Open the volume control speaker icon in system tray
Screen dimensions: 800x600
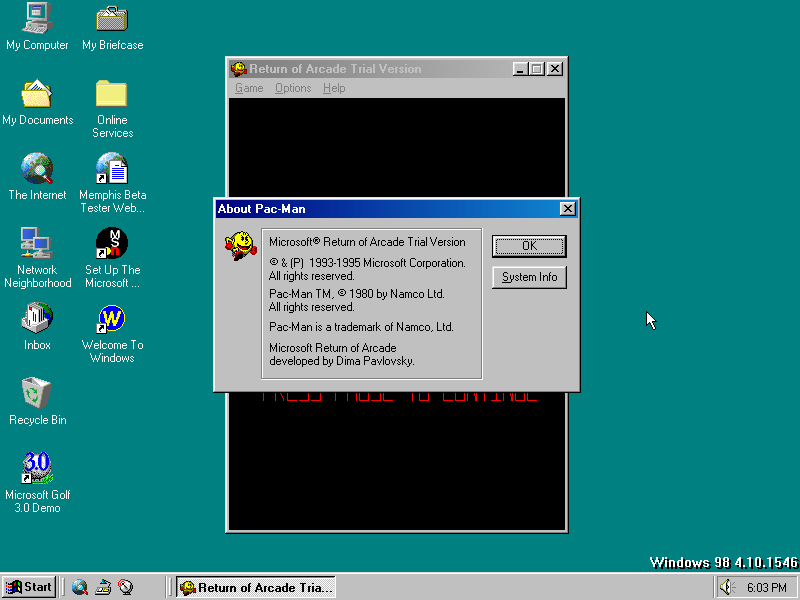727,587
